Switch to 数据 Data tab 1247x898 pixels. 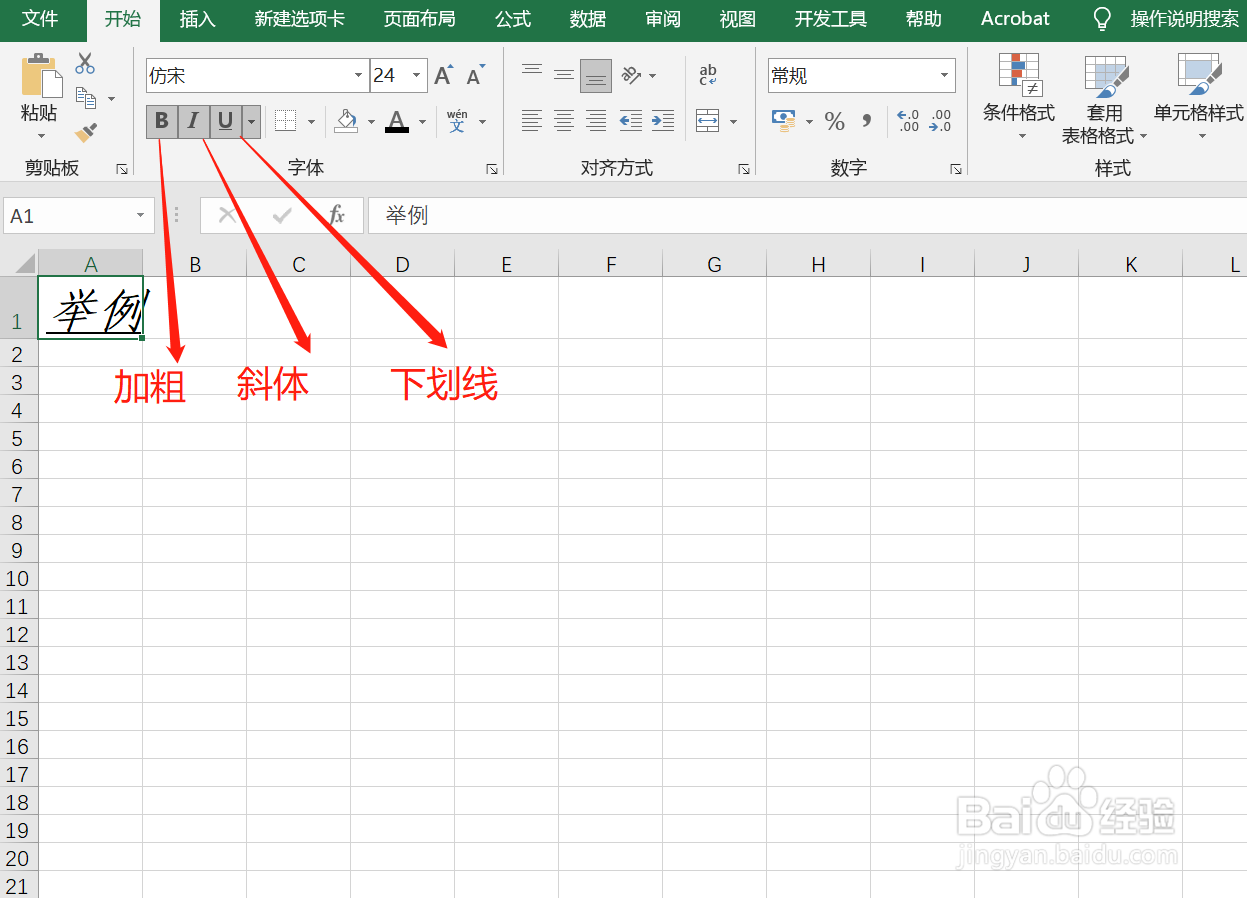click(x=588, y=19)
